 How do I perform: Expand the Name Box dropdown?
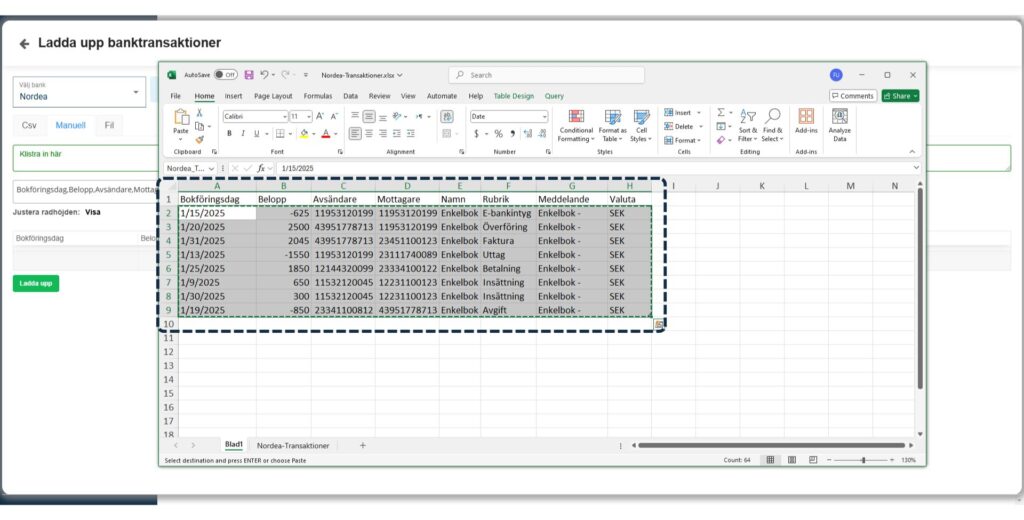(x=211, y=168)
